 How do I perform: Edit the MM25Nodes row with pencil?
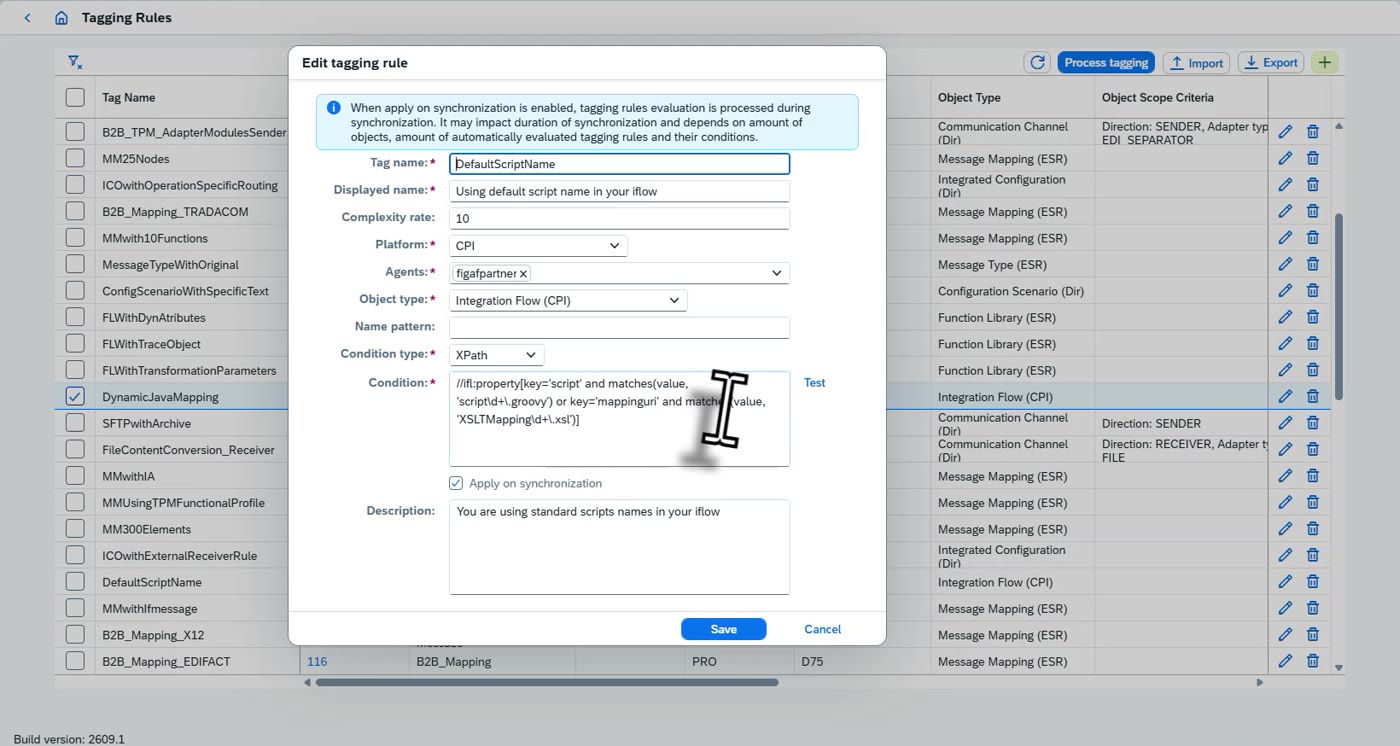(1285, 158)
